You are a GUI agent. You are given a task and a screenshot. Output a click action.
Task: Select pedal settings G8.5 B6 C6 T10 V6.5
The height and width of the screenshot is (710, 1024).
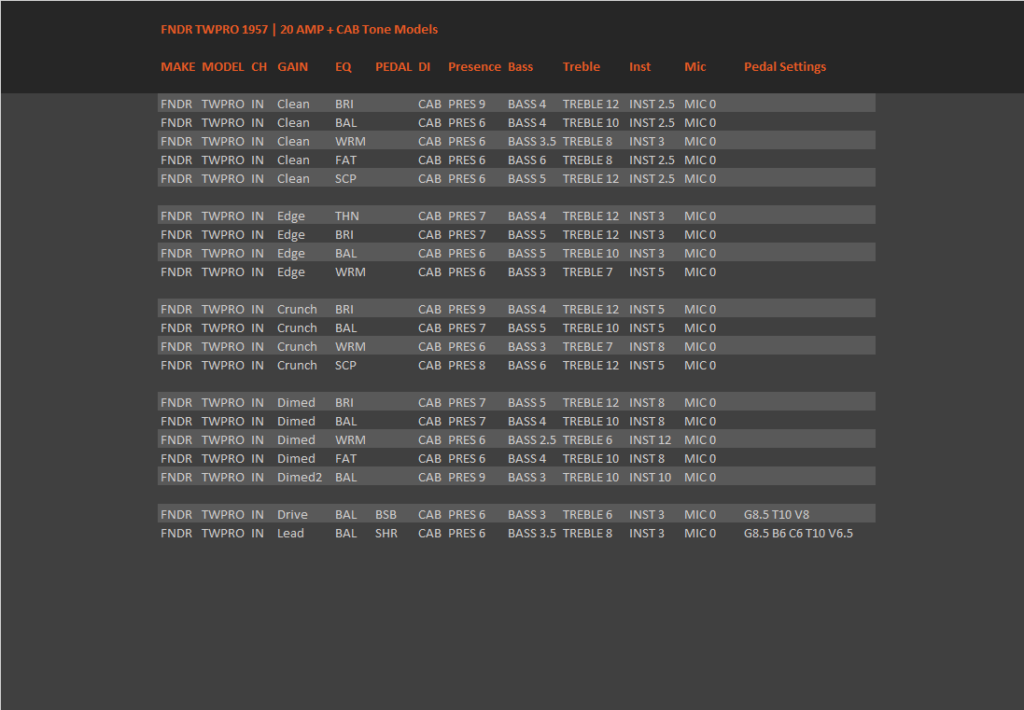799,533
